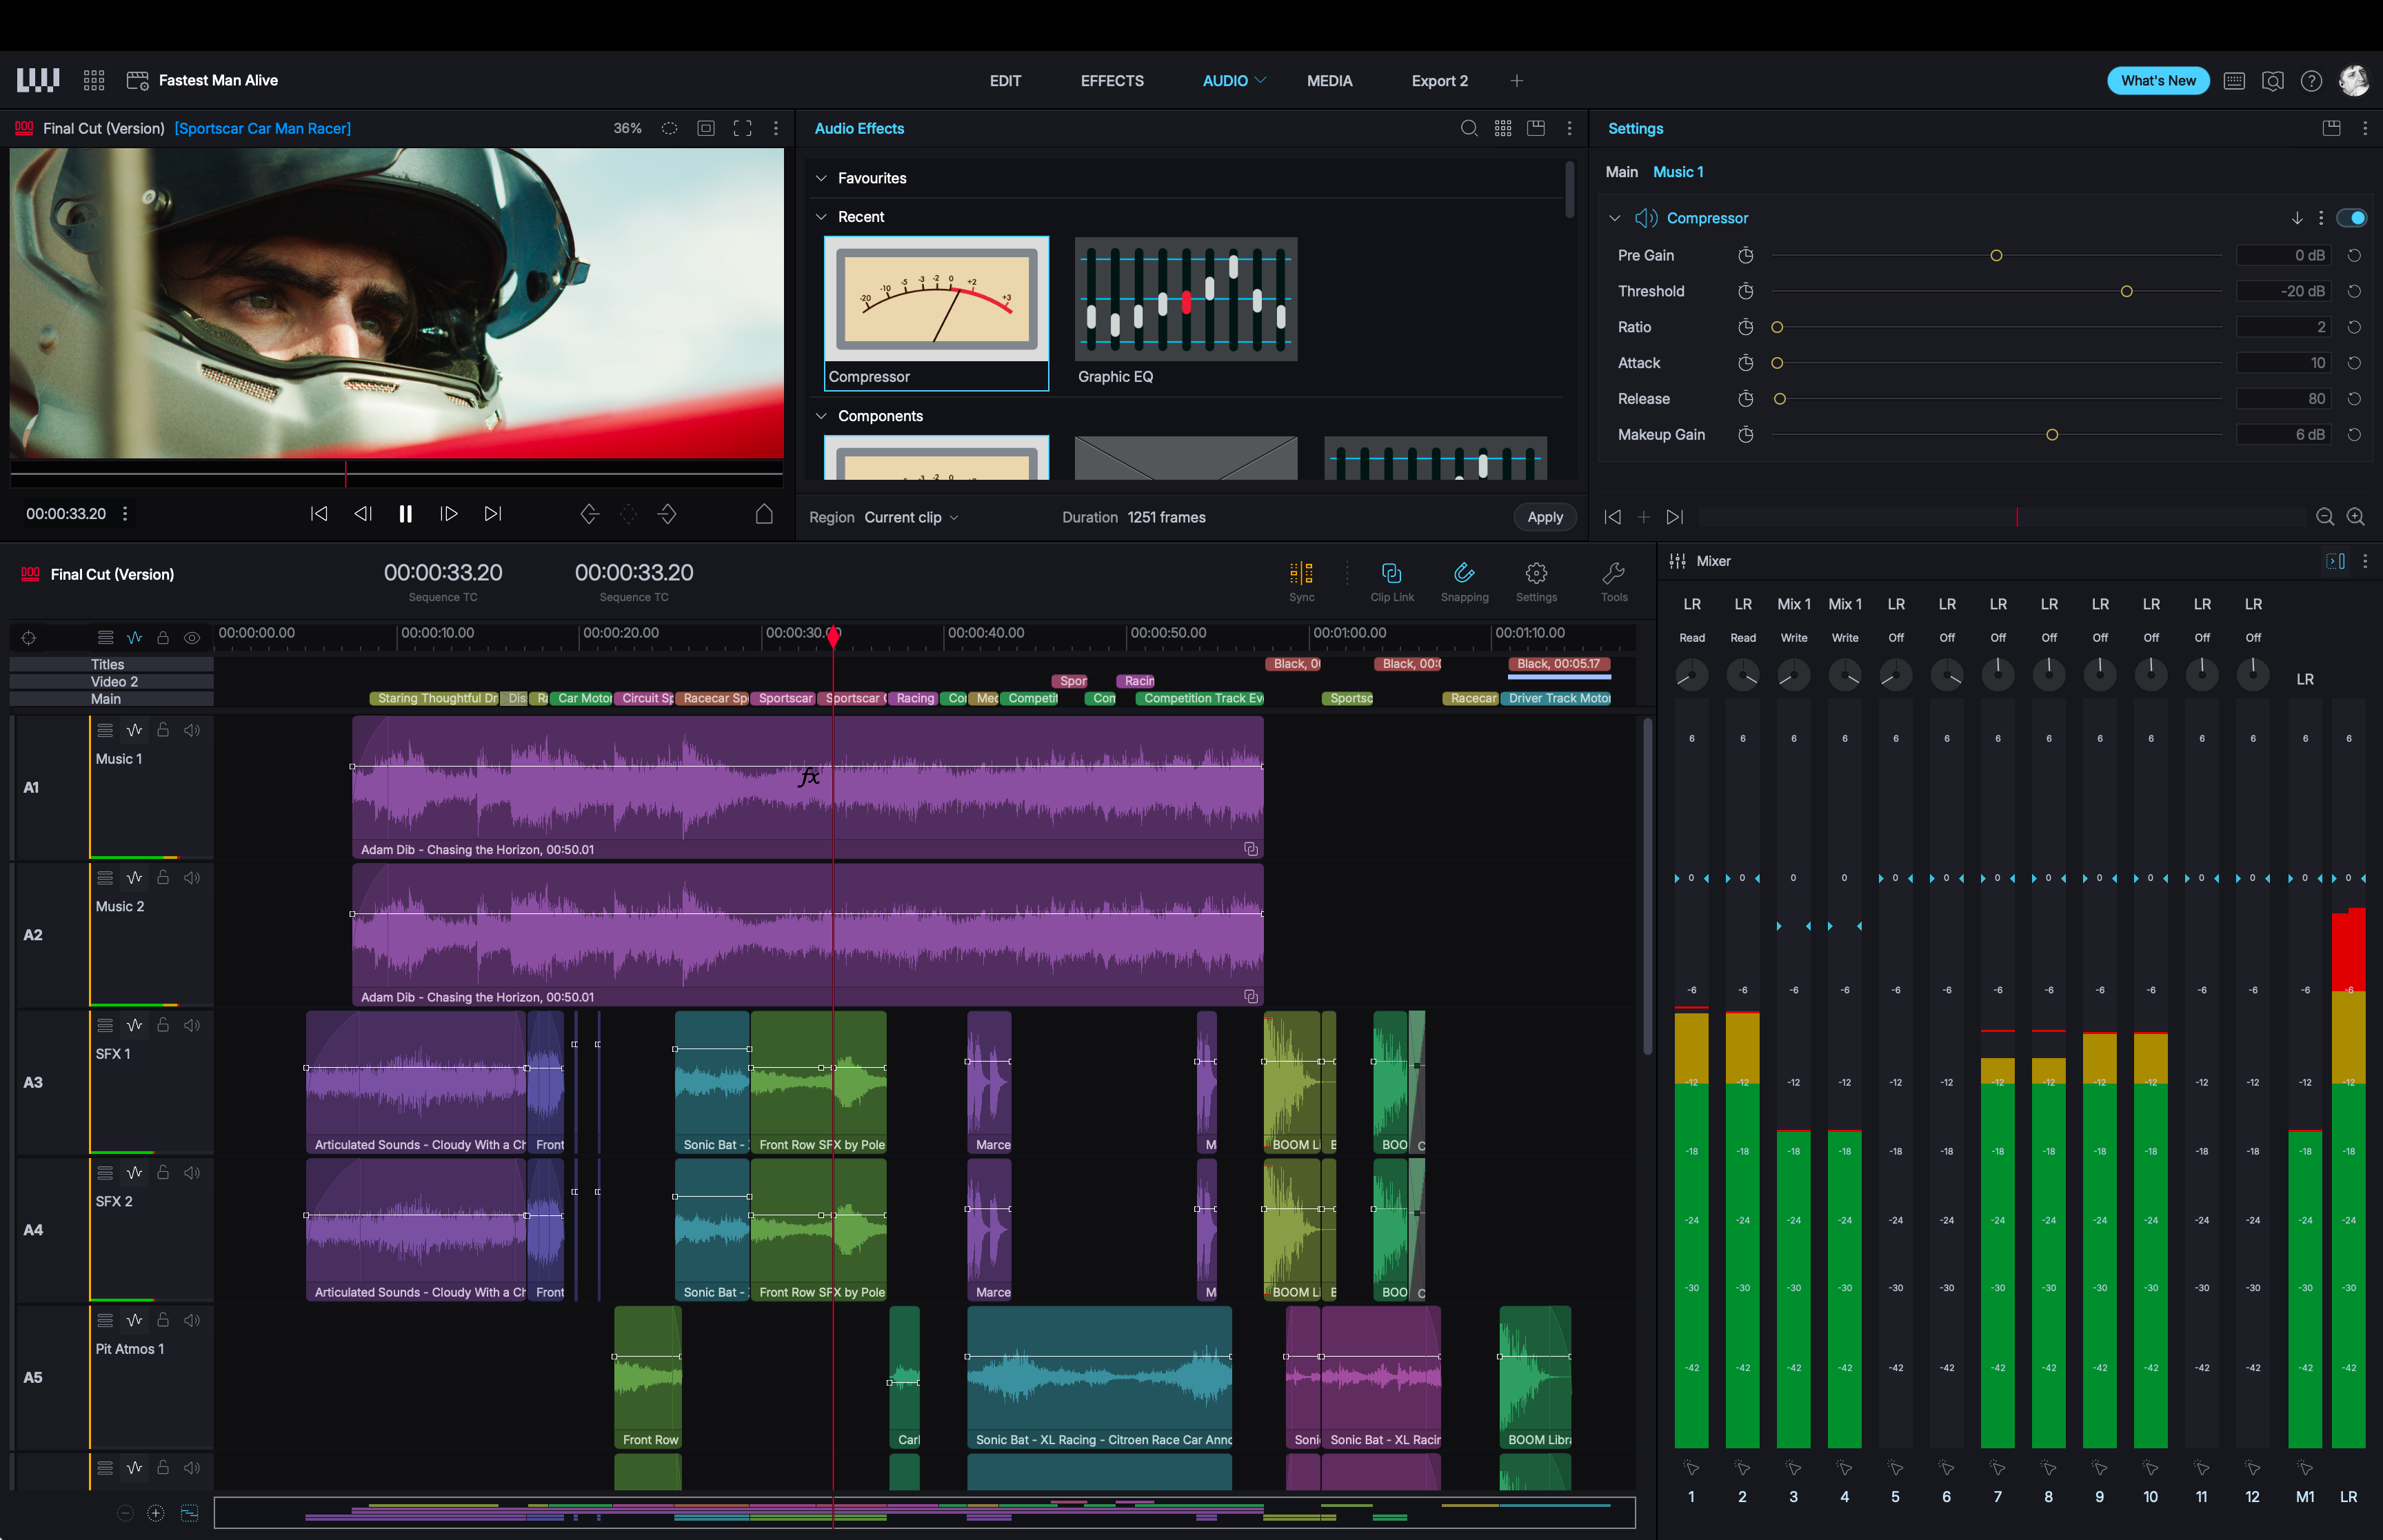Screen dimensions: 2383x1540
Task: Toggle keyframing stopwatch for Ratio
Action: (1745, 327)
